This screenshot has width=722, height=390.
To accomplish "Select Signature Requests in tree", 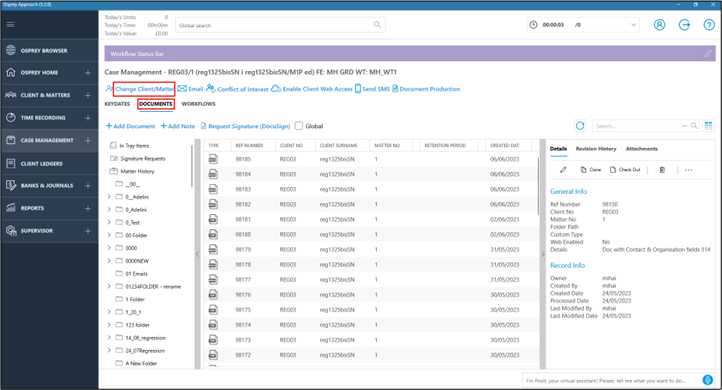I will point(142,158).
